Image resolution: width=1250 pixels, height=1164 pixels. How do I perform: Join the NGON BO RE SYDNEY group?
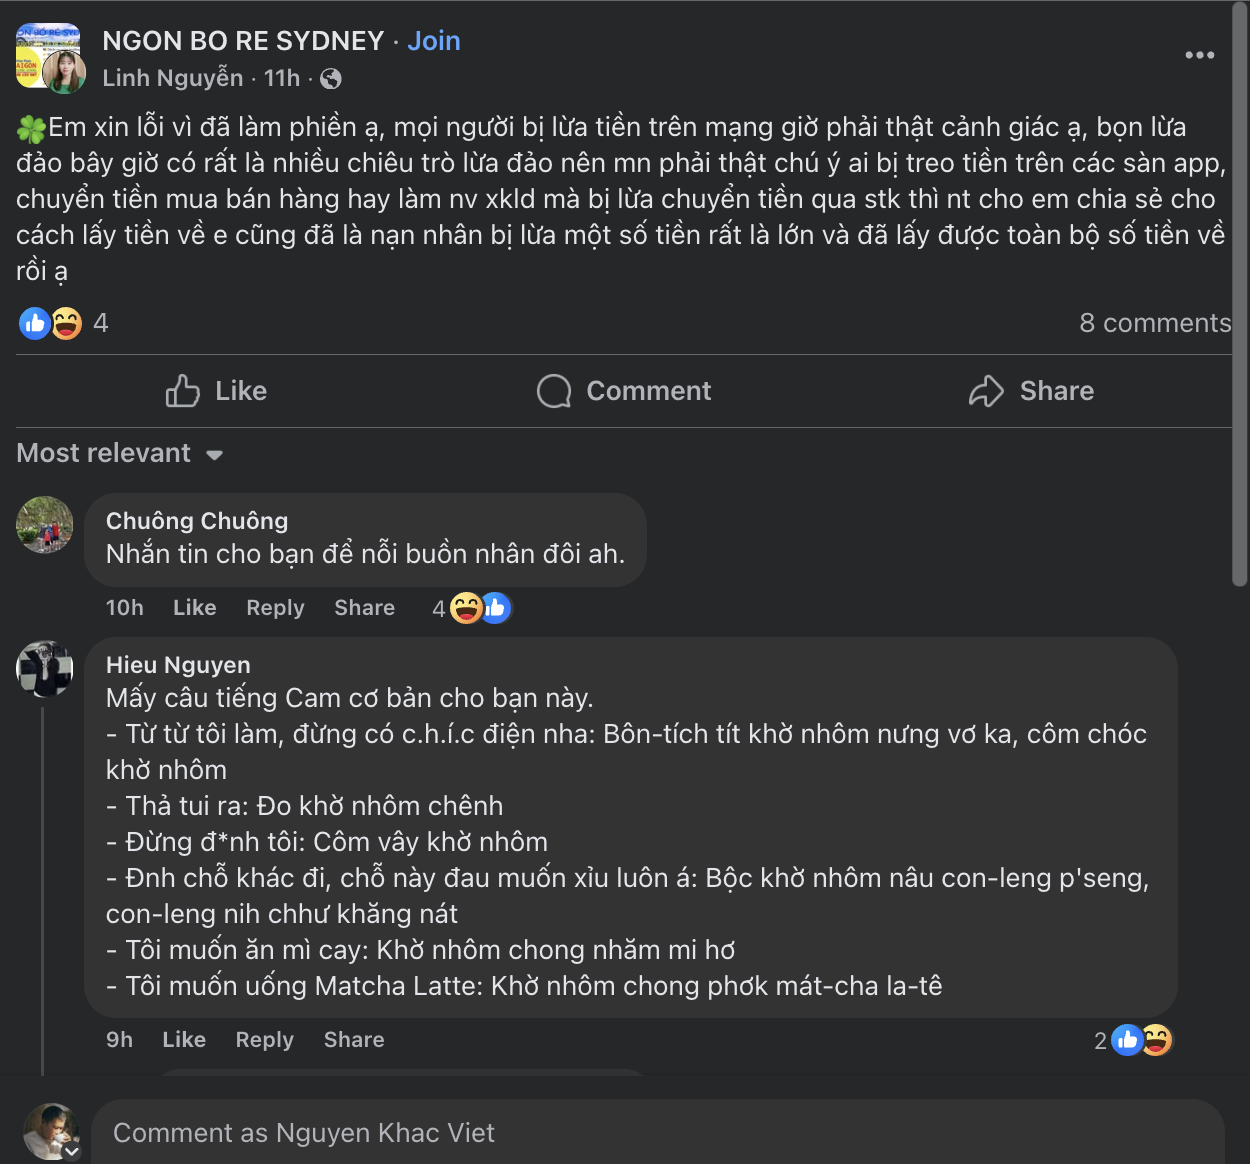pyautogui.click(x=434, y=41)
